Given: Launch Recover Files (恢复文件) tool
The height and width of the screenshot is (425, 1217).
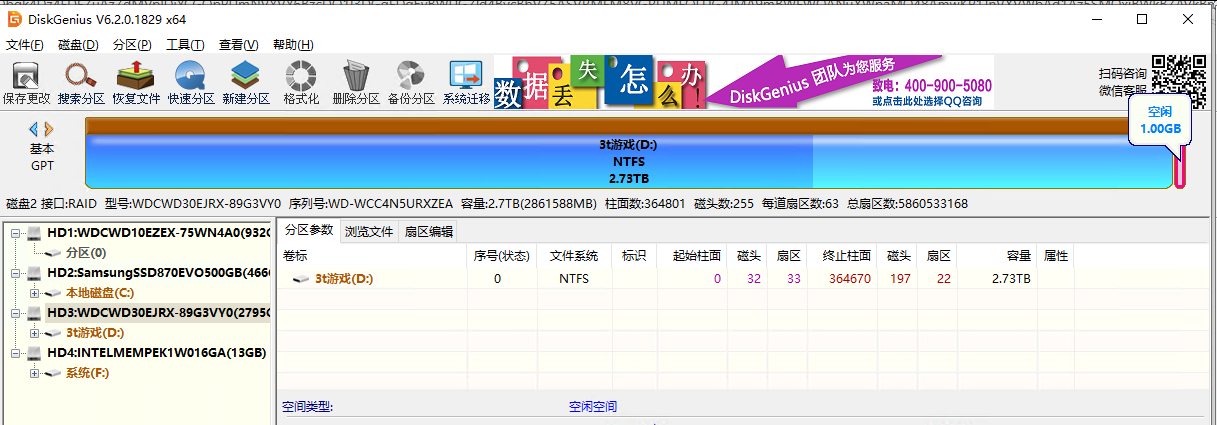Looking at the screenshot, I should 136,75.
